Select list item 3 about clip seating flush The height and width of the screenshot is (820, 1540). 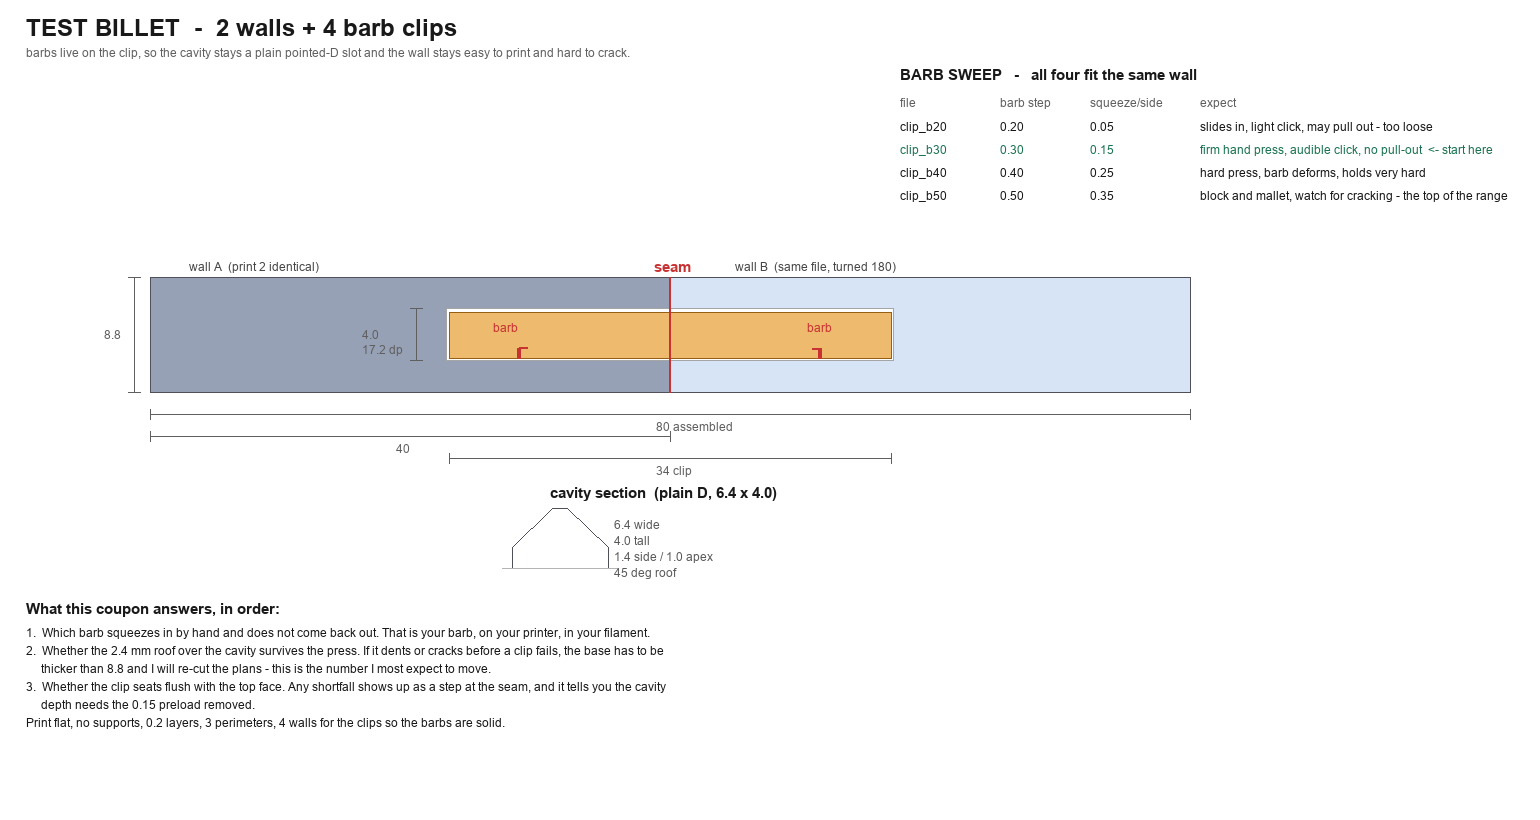click(346, 696)
